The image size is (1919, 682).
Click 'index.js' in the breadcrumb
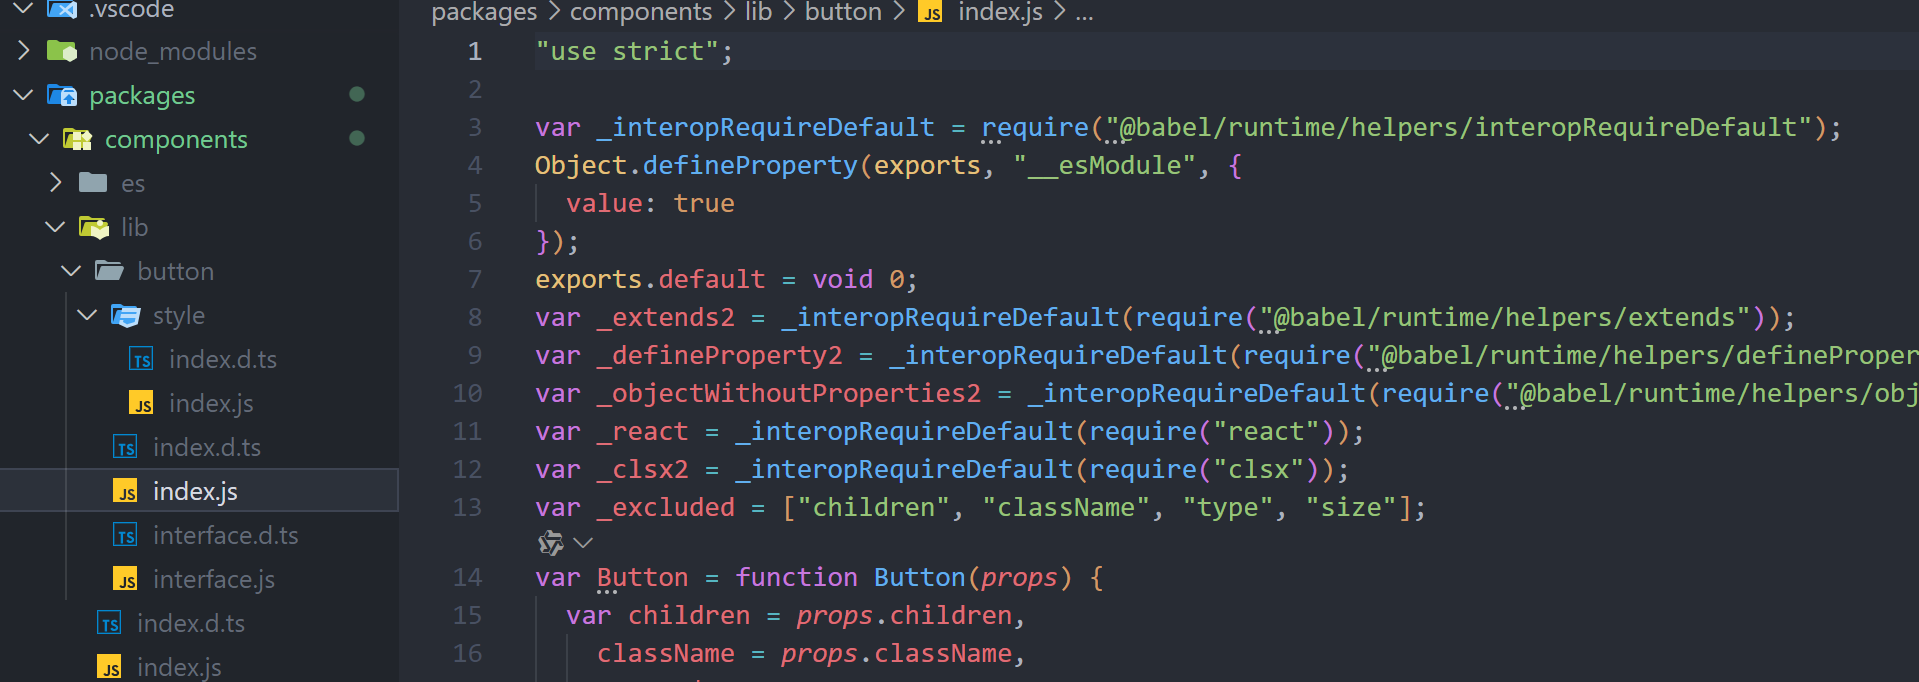coord(1000,12)
